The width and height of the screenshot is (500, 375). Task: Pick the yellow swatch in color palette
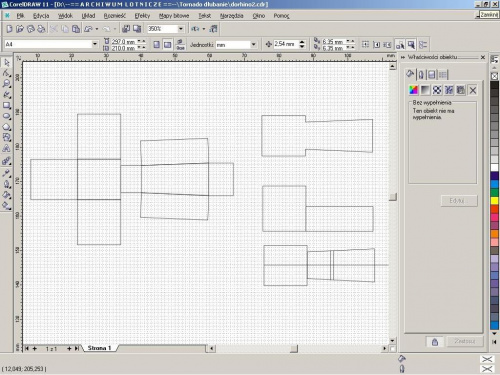pyautogui.click(x=494, y=201)
